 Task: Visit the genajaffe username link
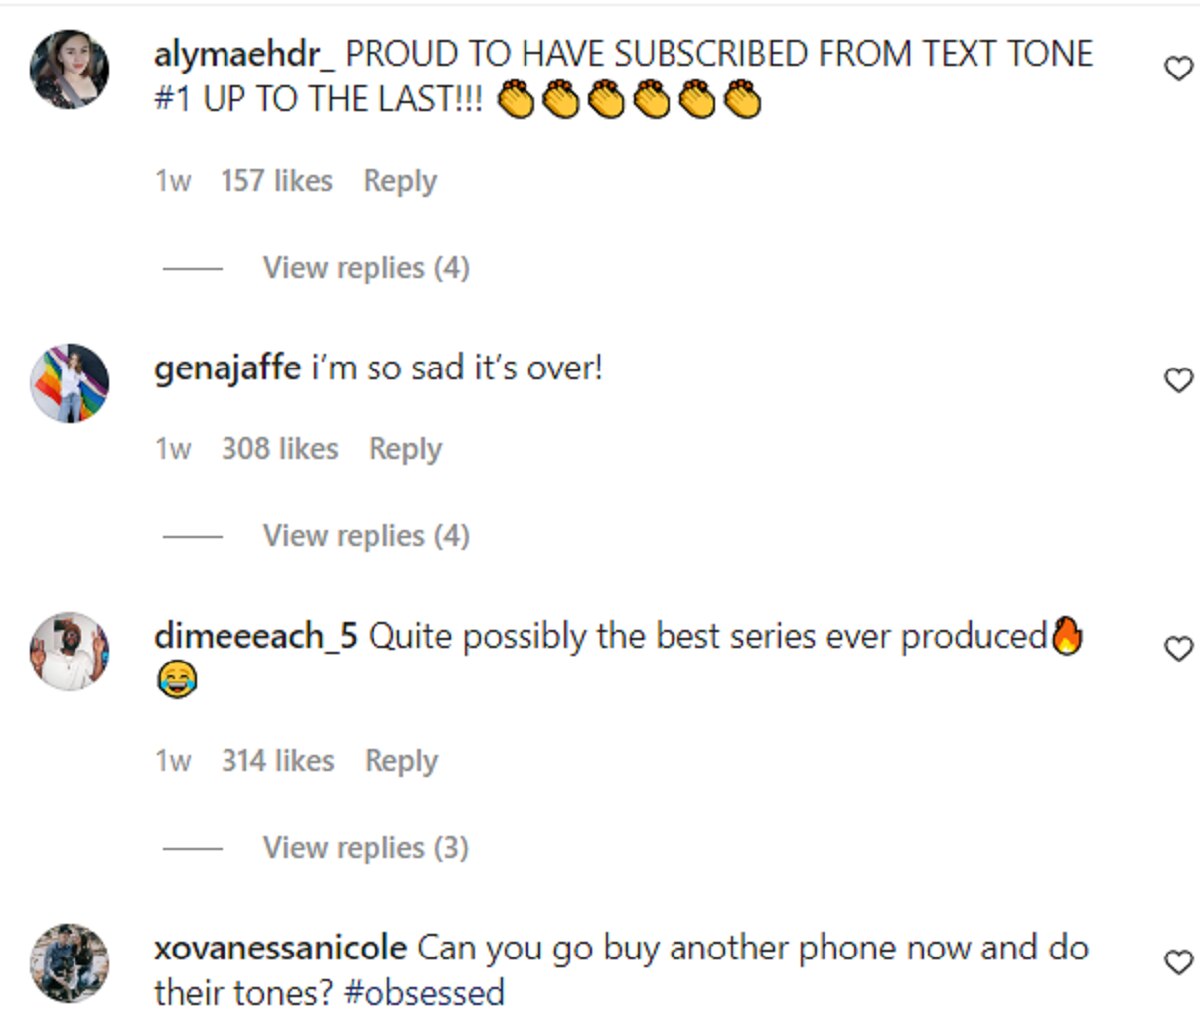227,368
